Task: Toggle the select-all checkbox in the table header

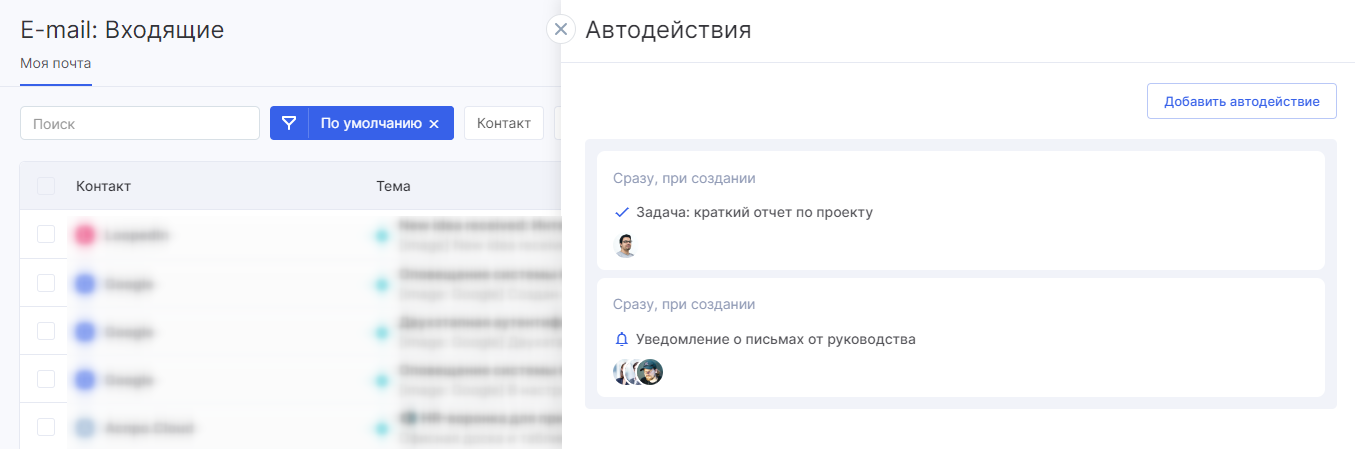Action: [46, 186]
